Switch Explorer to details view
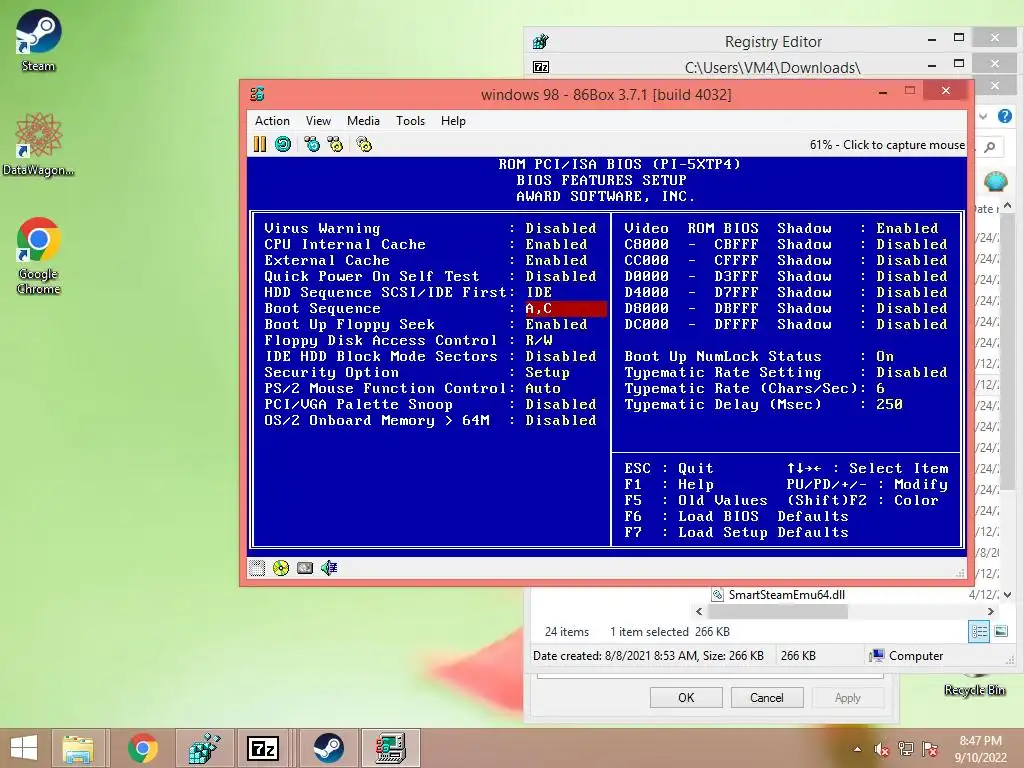The height and width of the screenshot is (768, 1024). pos(979,632)
